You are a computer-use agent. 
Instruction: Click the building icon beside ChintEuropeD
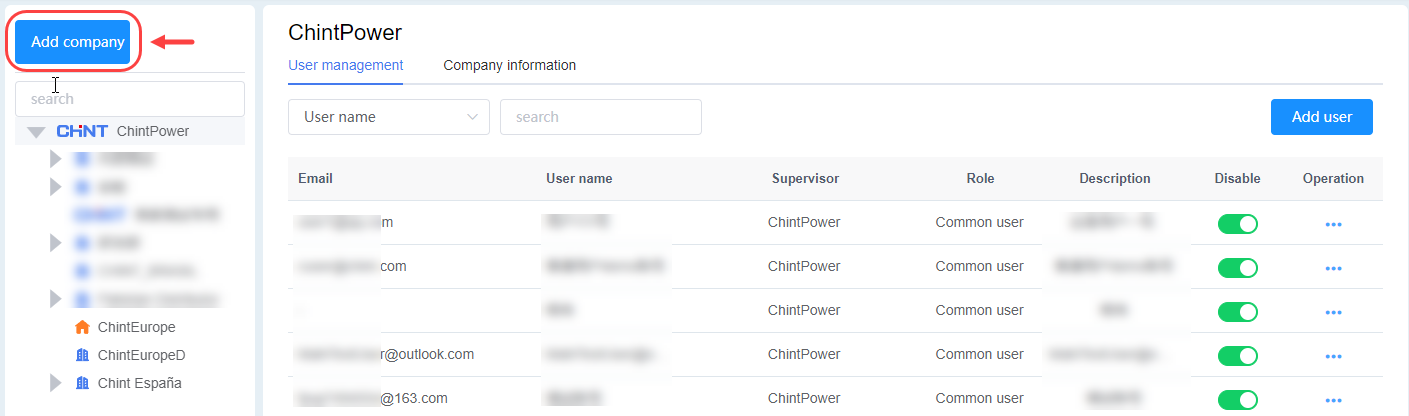83,355
